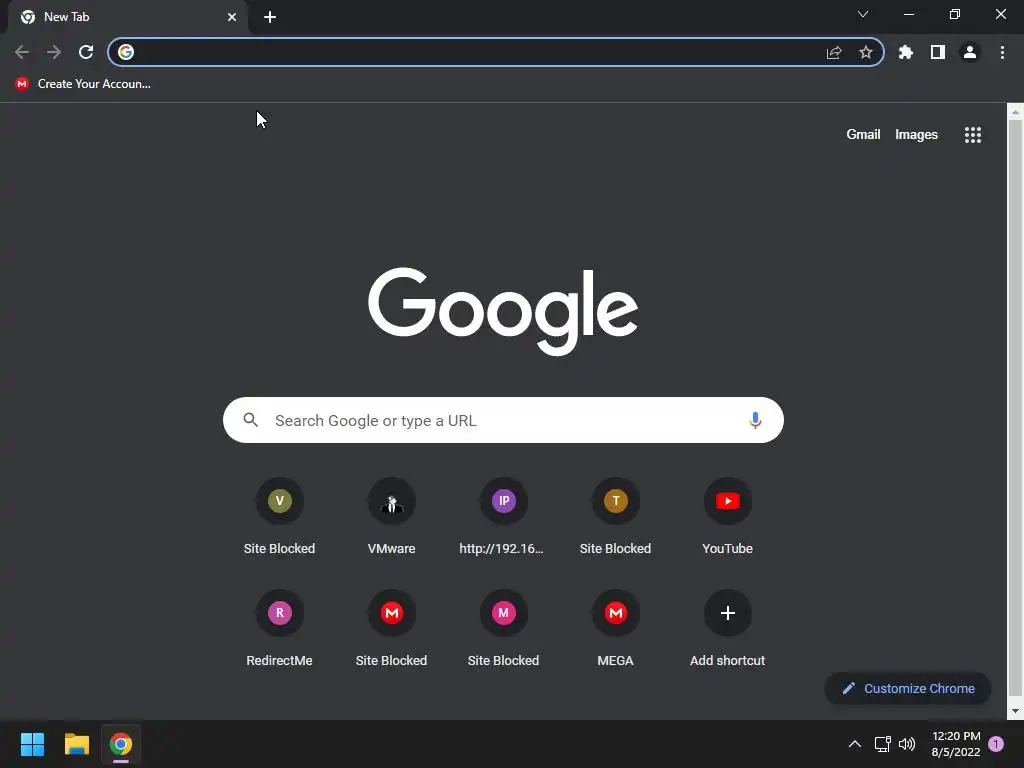Image resolution: width=1024 pixels, height=768 pixels.
Task: Bookmark this tab with star icon
Action: [x=866, y=52]
